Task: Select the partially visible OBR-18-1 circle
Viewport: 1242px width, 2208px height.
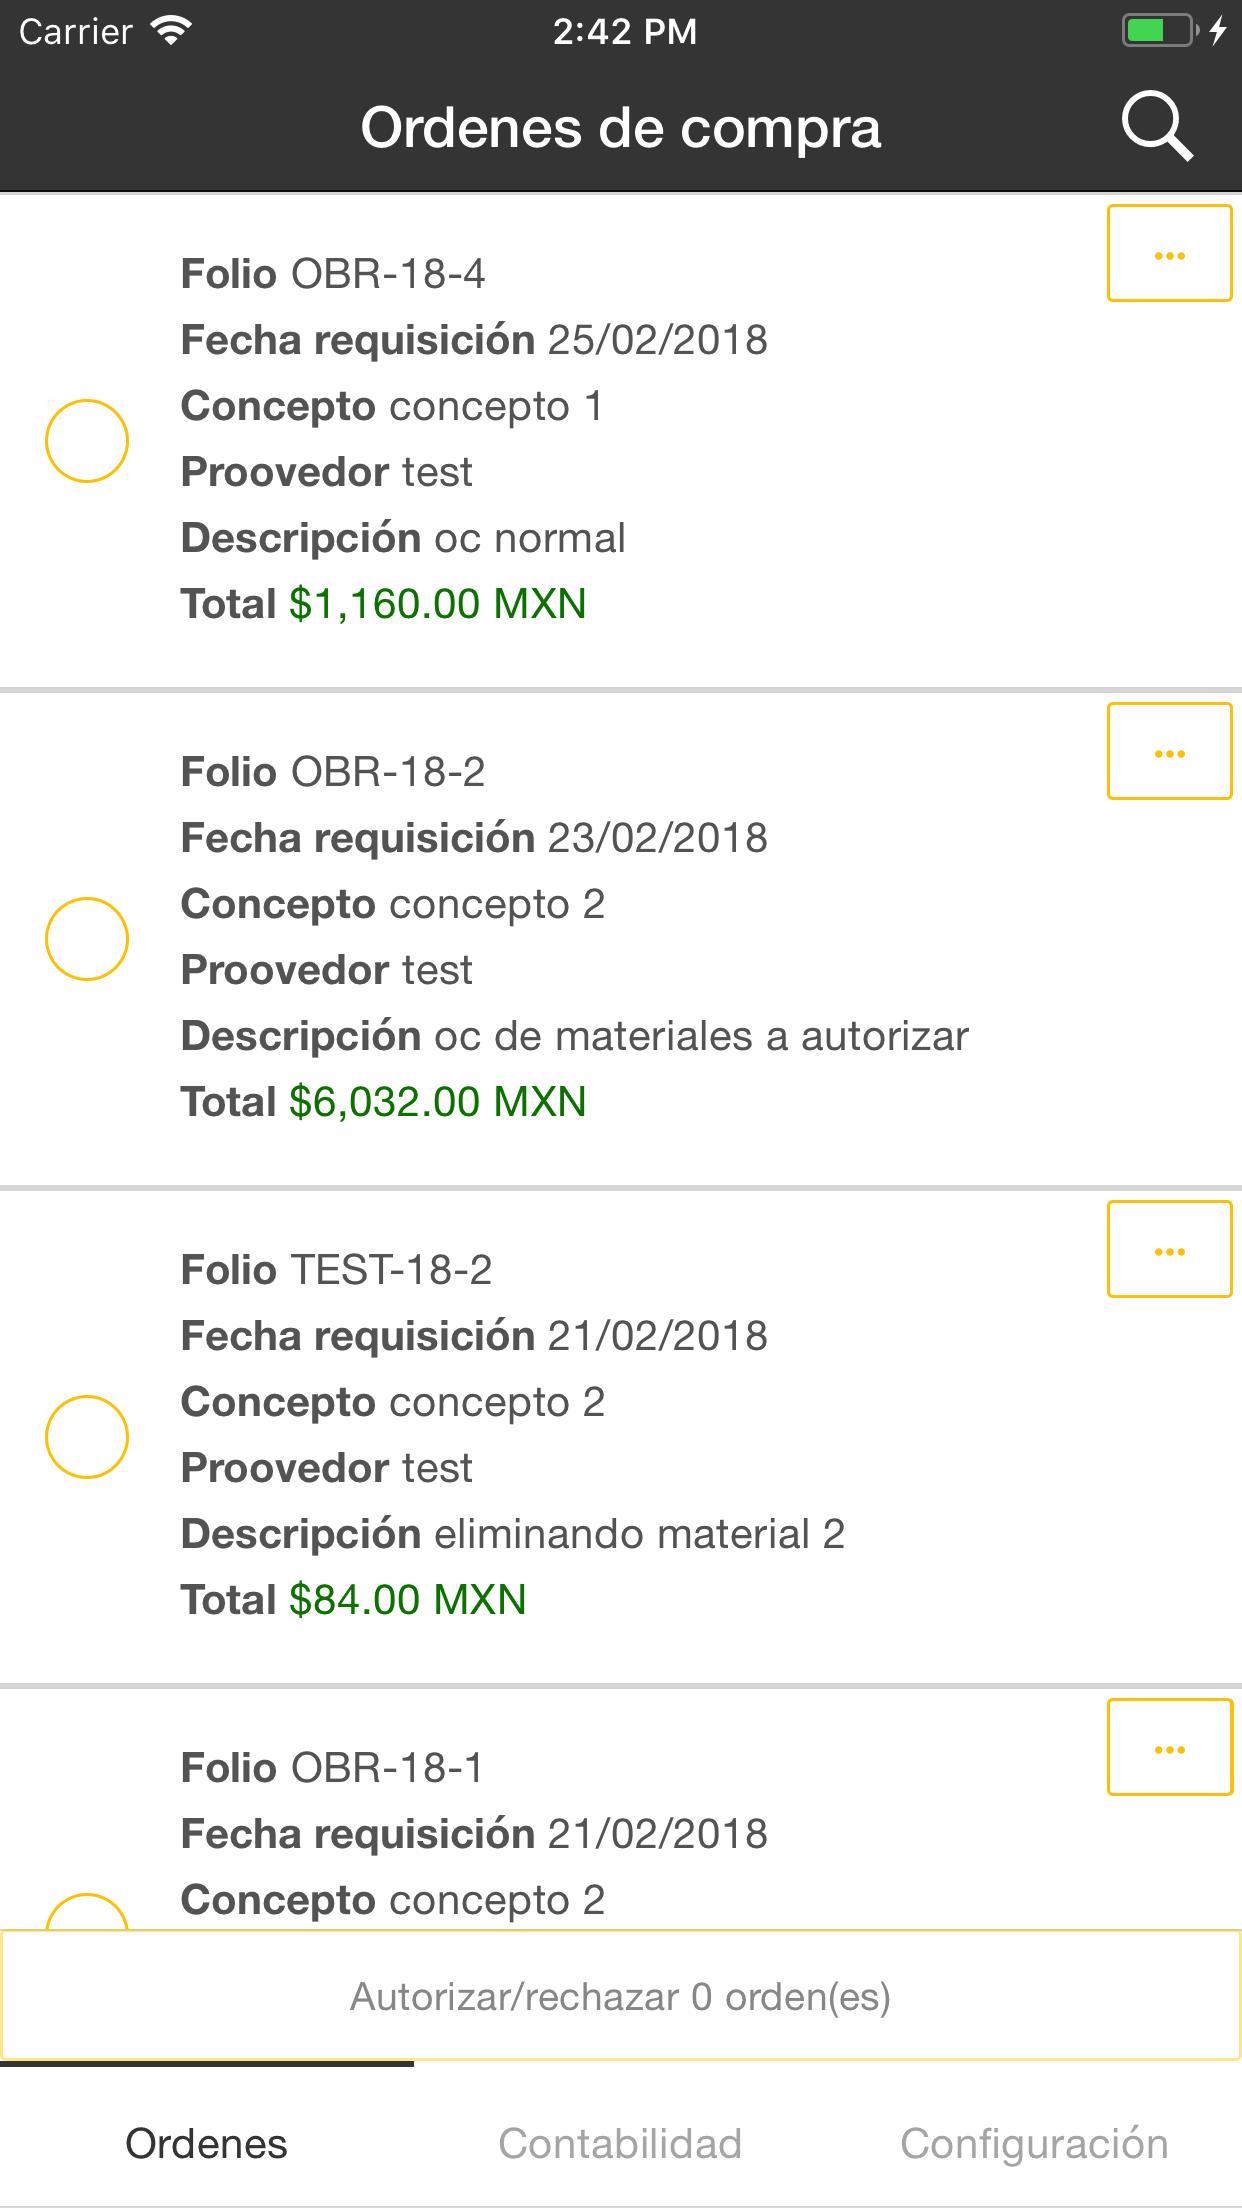Action: coord(87,1912)
